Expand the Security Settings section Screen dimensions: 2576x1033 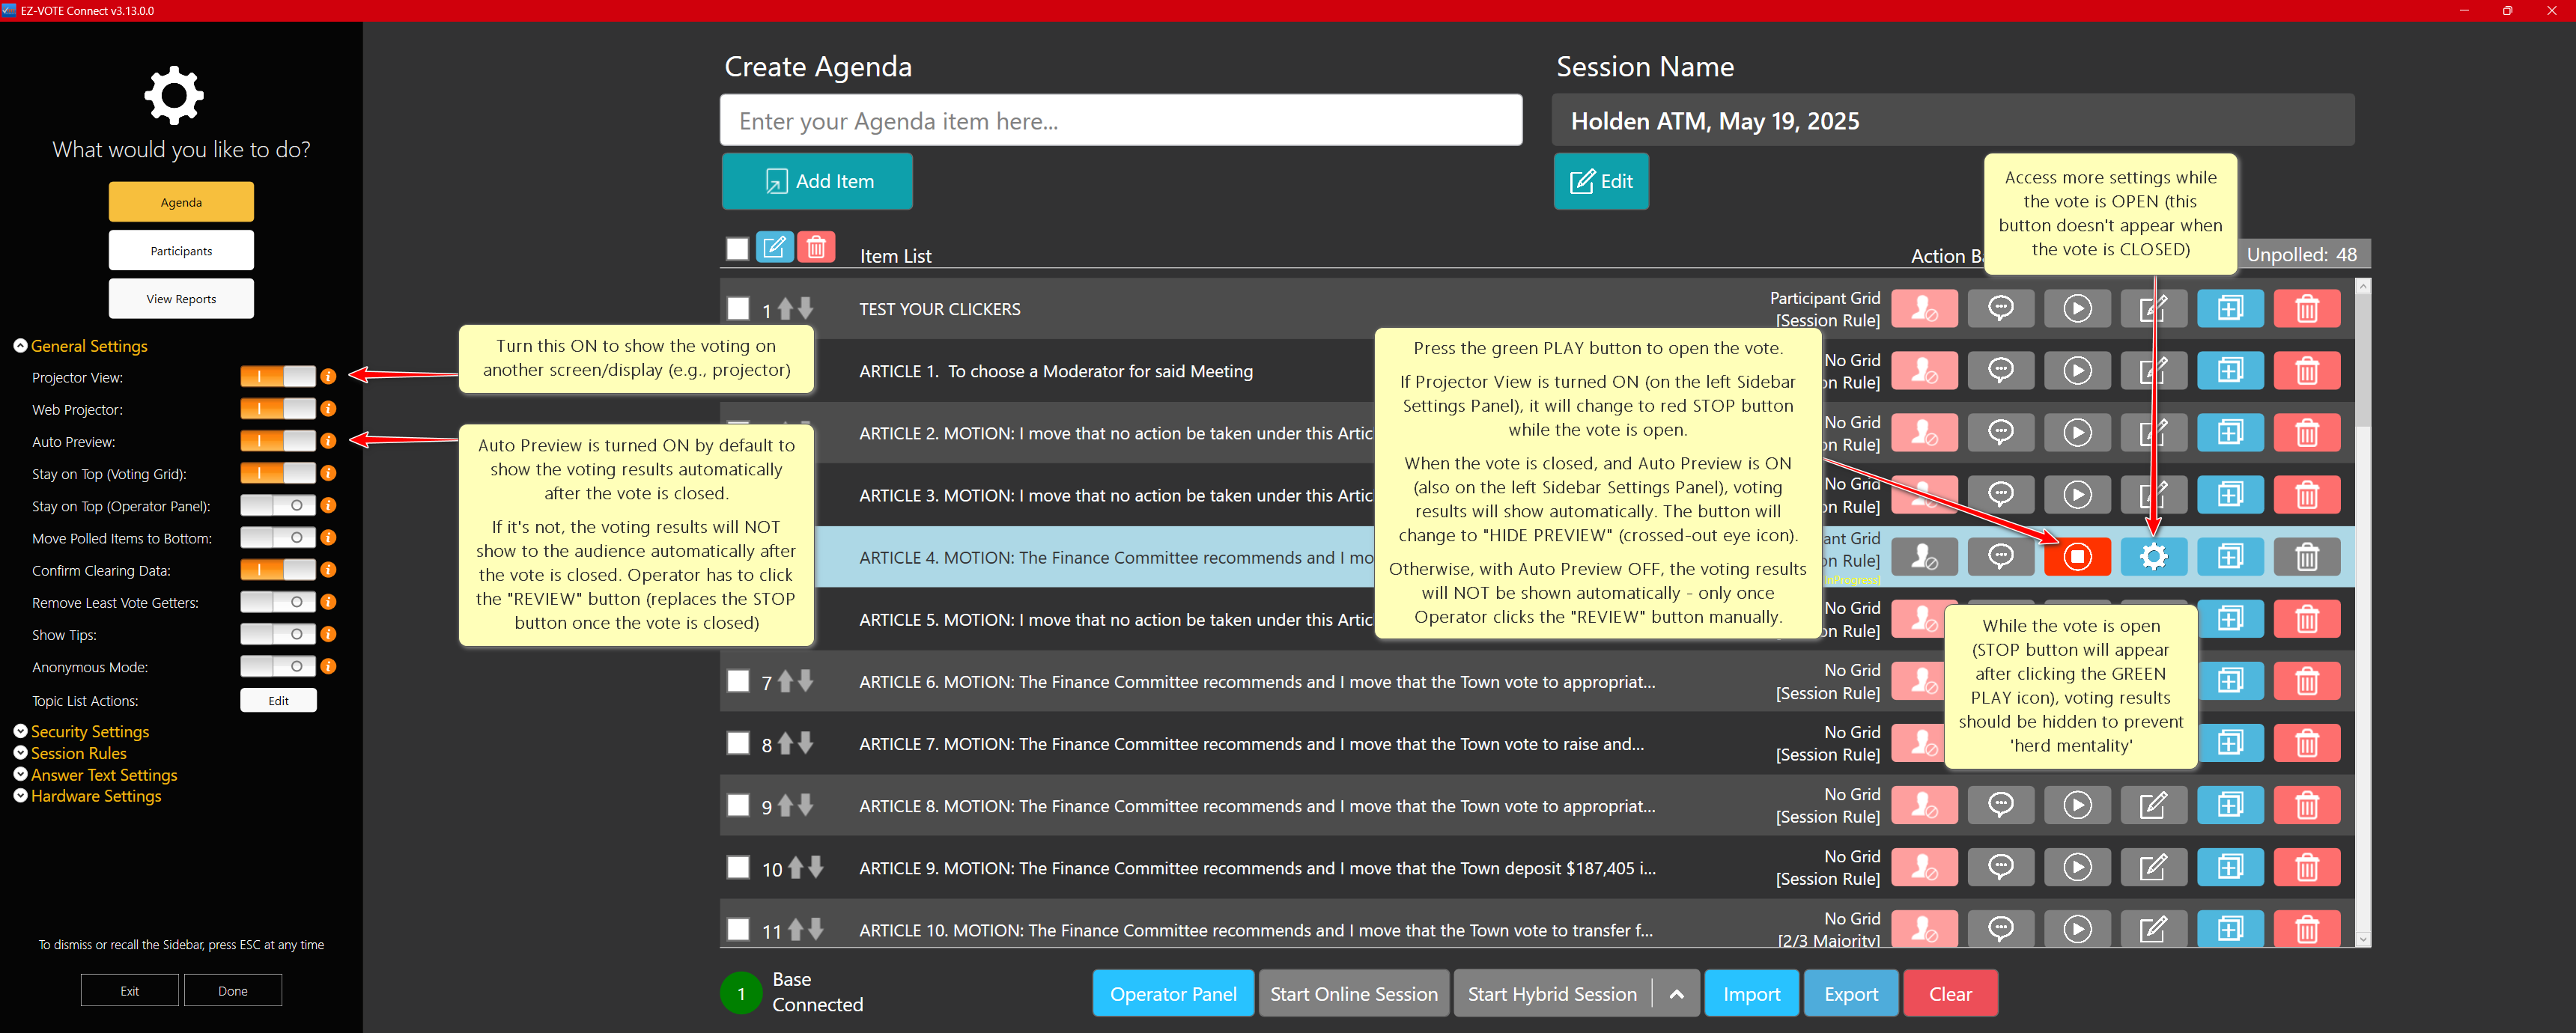pyautogui.click(x=89, y=732)
